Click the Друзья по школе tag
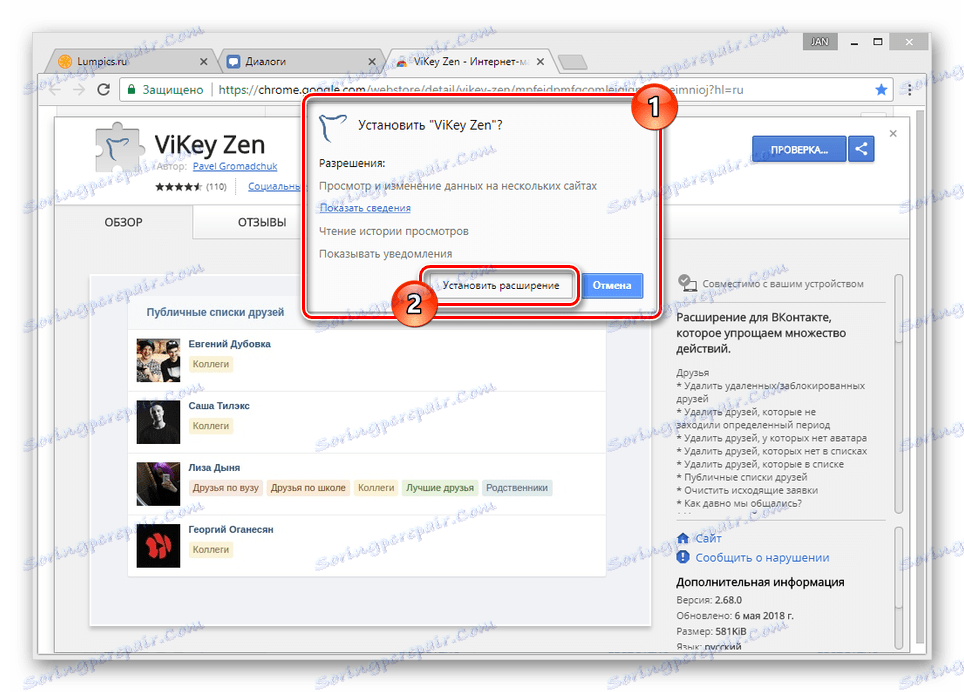The width and height of the screenshot is (964, 692). (308, 488)
